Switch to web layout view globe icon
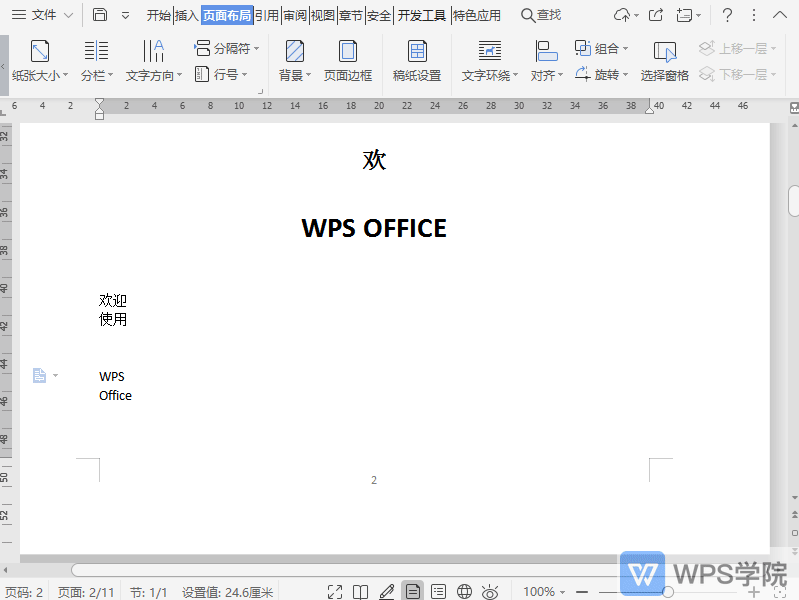Image resolution: width=799 pixels, height=600 pixels. tap(464, 592)
